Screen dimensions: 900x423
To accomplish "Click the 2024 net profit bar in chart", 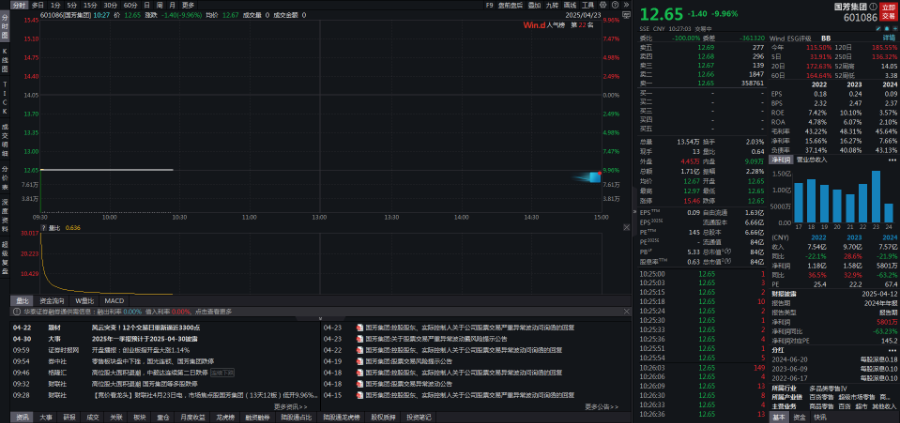I will pyautogui.click(x=888, y=214).
